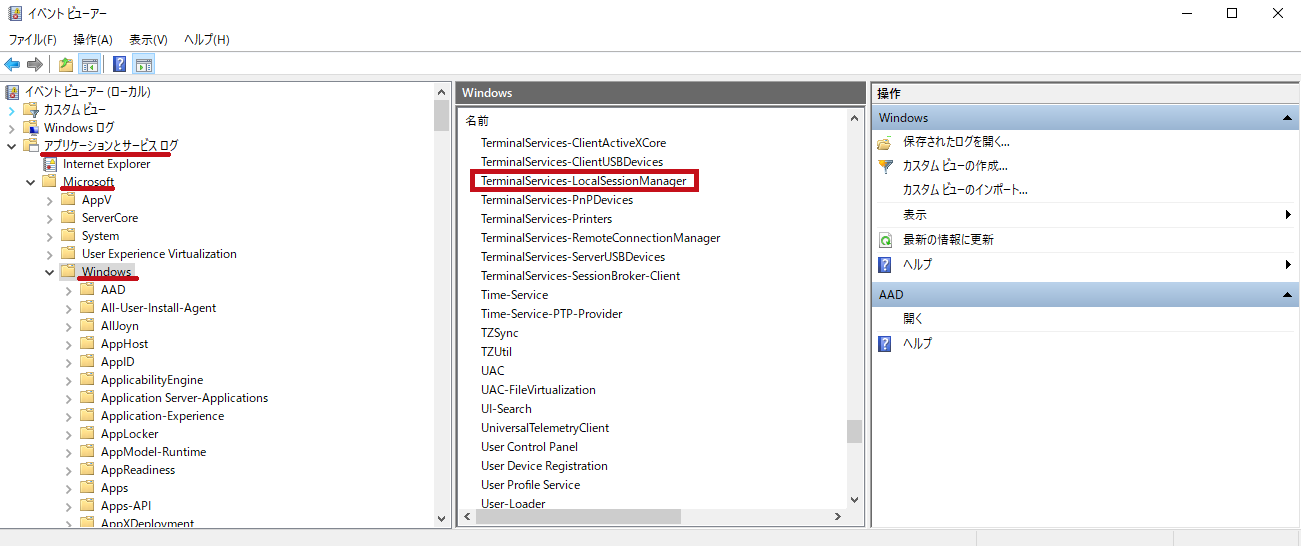Select UniversalTelemetryClient entry
1301x546 pixels.
click(545, 428)
